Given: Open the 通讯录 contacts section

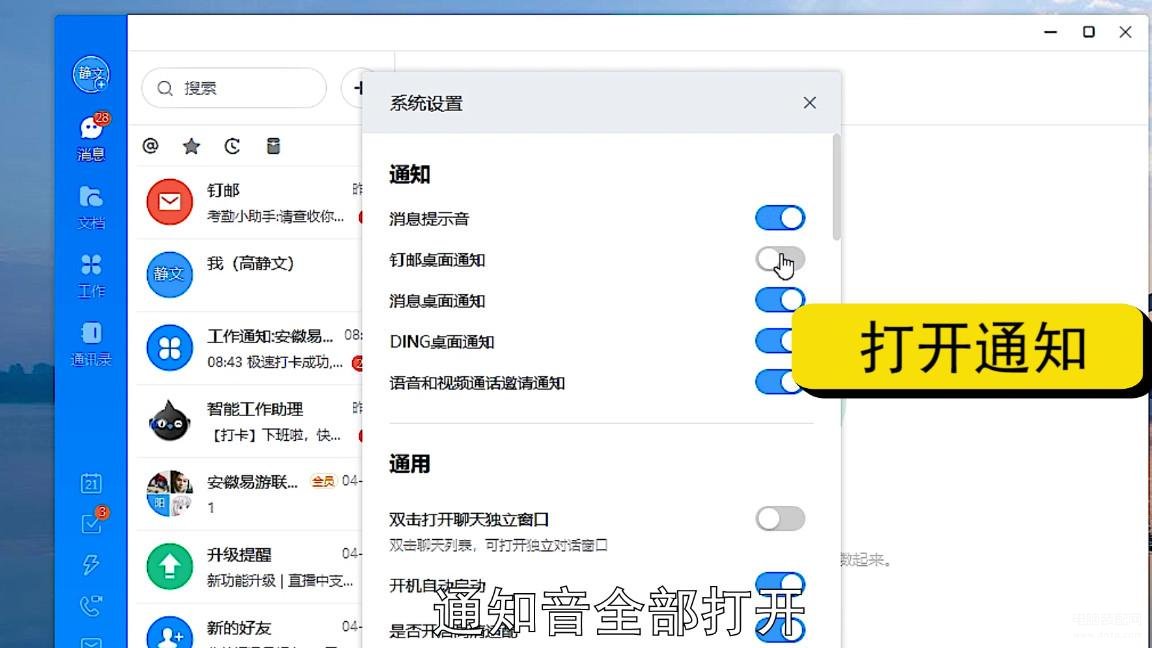Looking at the screenshot, I should tap(91, 344).
